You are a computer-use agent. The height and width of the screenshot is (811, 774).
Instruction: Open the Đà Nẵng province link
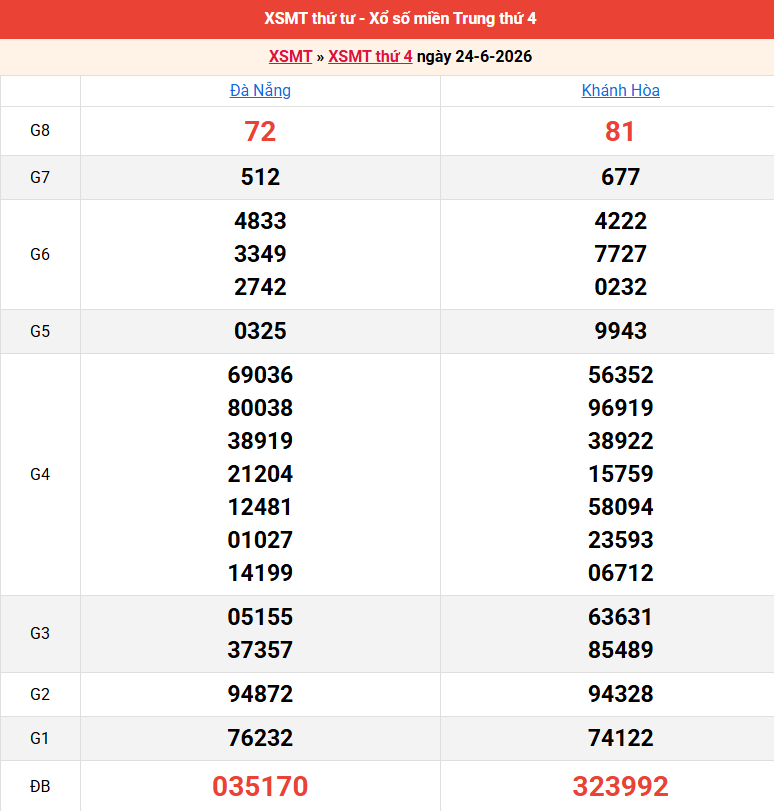260,91
